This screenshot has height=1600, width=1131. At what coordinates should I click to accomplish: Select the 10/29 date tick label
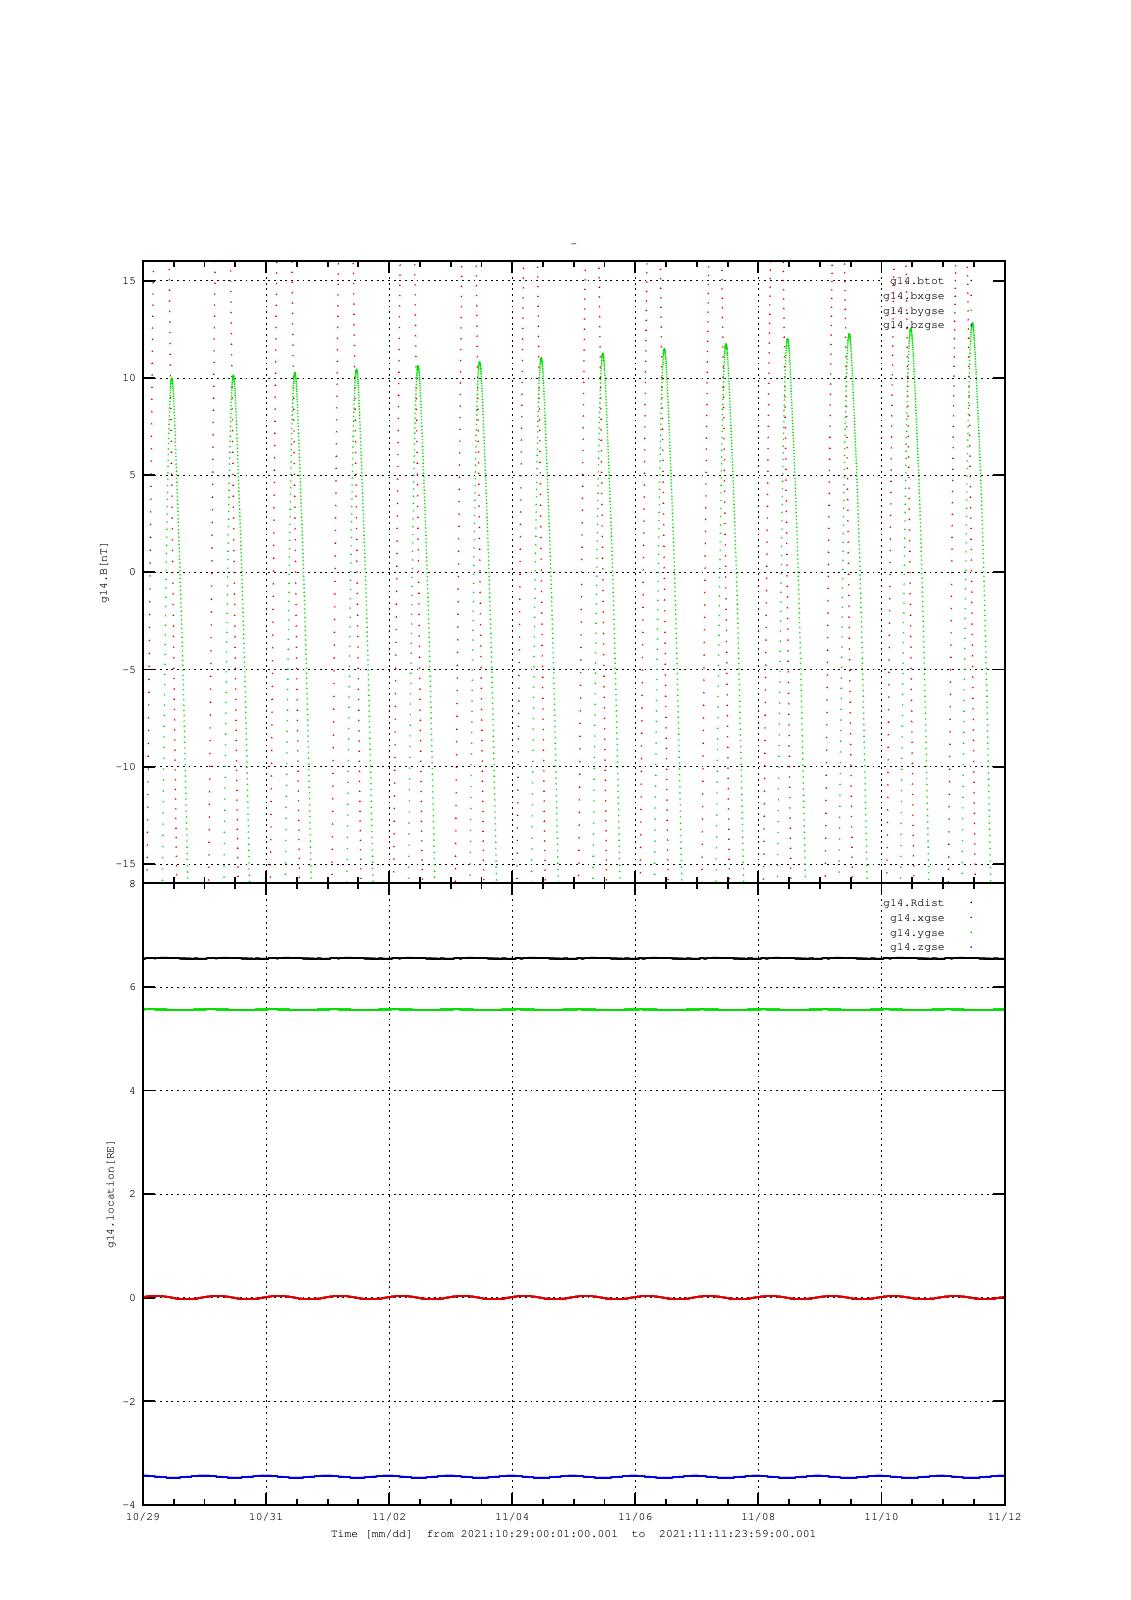point(143,1517)
